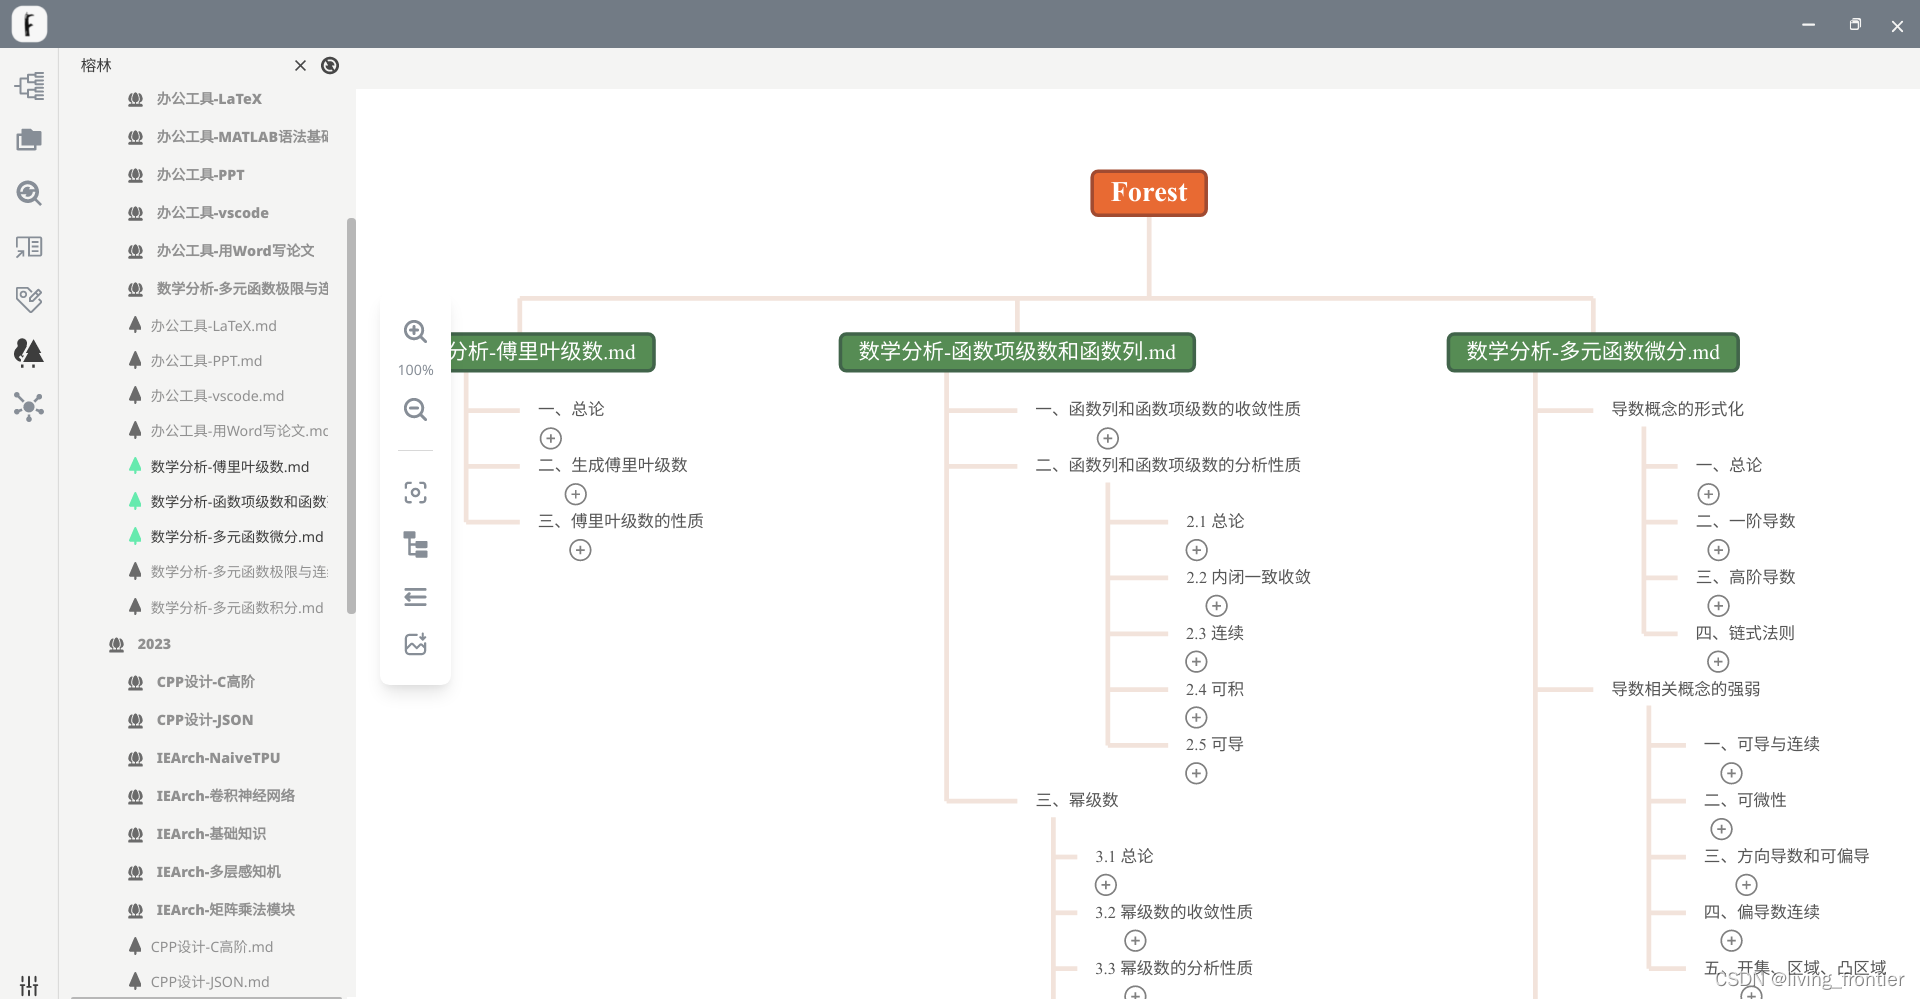Open 办公工具-vscode forest entry
This screenshot has height=999, width=1920.
coord(212,213)
